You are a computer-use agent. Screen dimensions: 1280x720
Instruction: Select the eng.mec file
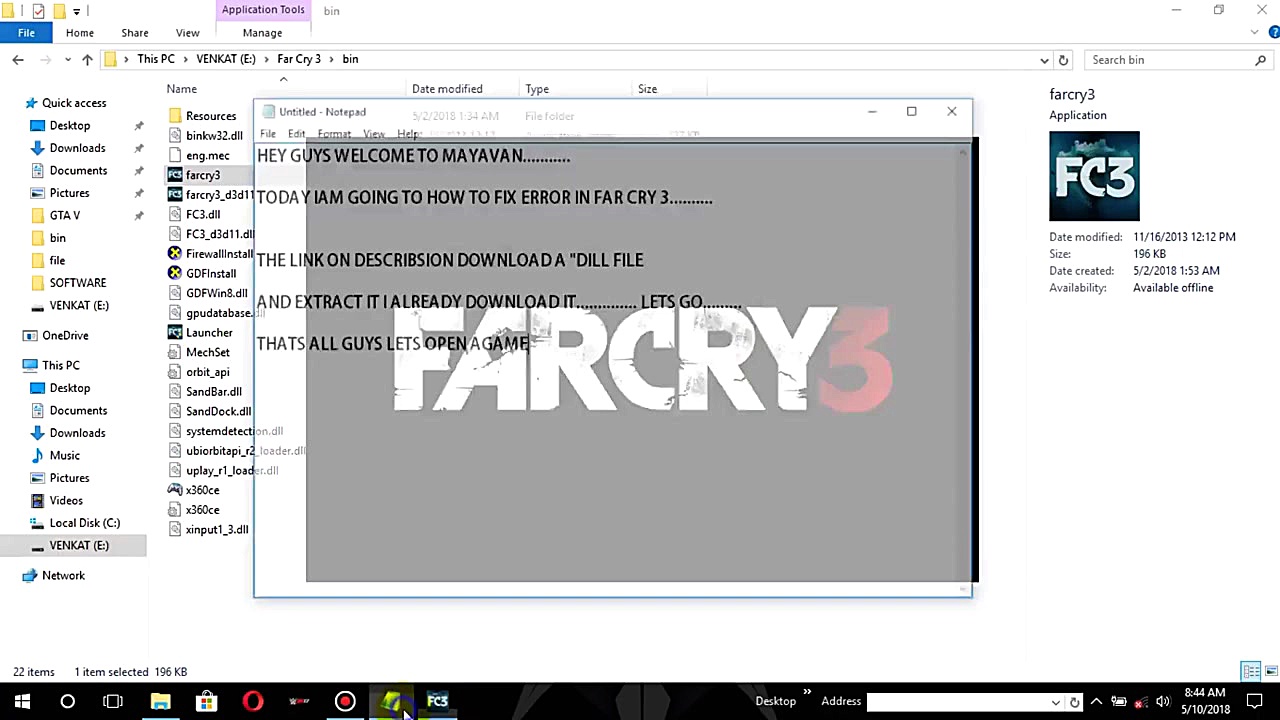[x=207, y=155]
